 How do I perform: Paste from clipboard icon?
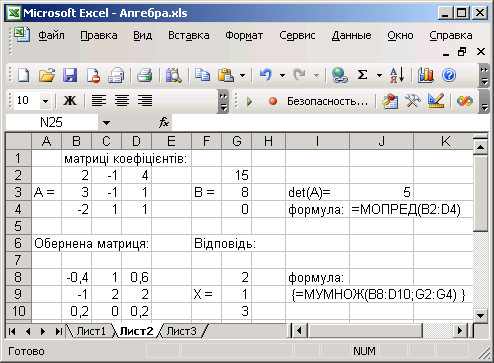[226, 75]
